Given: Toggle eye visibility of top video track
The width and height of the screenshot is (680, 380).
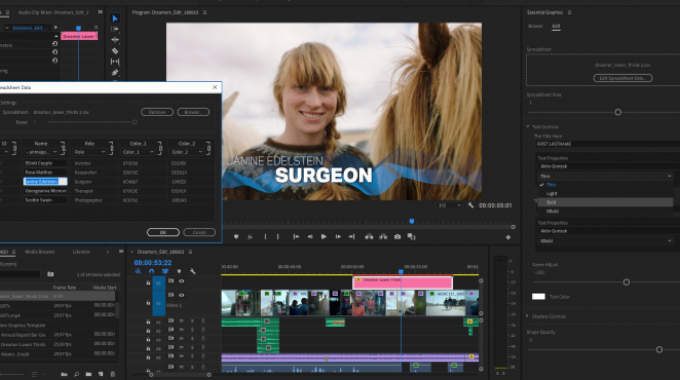Looking at the screenshot, I should (x=181, y=281).
